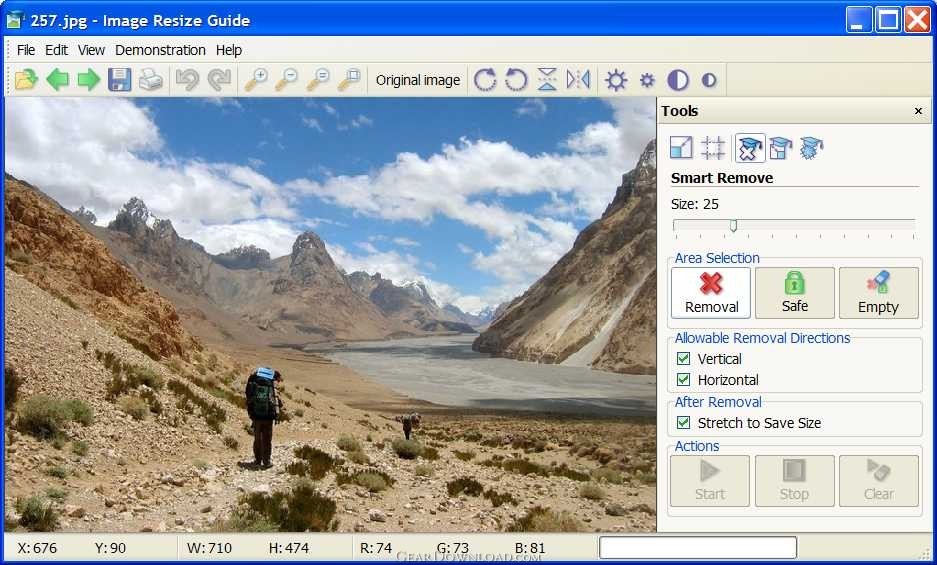
Task: Select the Smart Patch tool icon
Action: pyautogui.click(x=812, y=148)
